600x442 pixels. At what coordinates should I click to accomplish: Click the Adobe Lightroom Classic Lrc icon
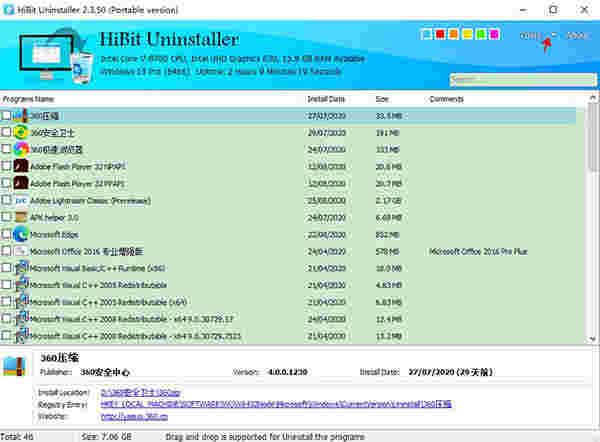tap(21, 200)
